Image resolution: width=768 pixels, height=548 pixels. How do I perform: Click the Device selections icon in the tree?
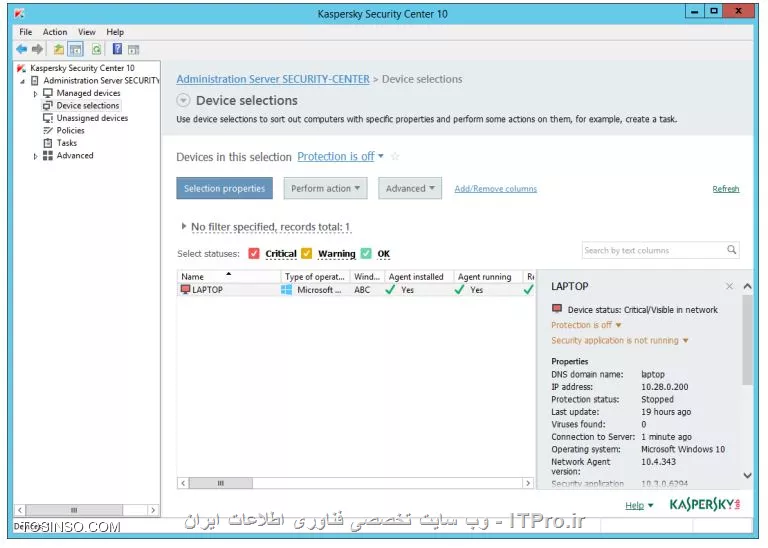tap(48, 106)
